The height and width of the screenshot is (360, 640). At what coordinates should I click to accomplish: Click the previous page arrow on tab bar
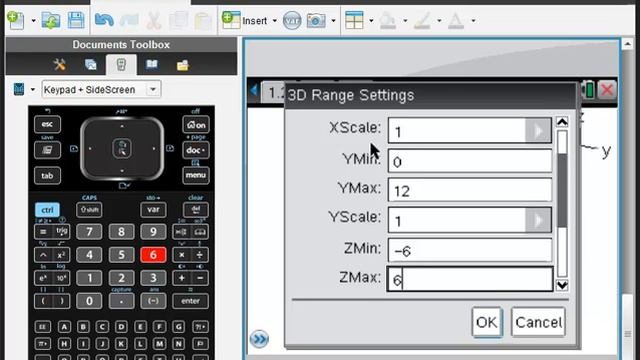(x=254, y=90)
